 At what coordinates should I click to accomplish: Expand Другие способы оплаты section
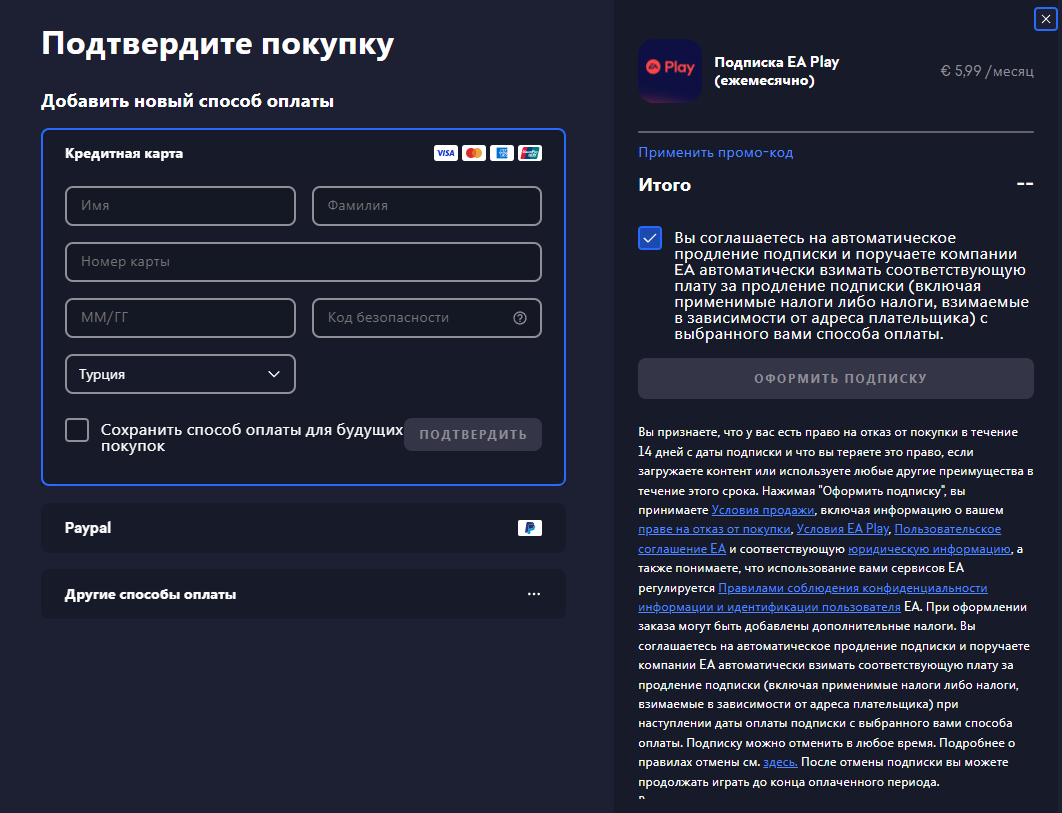[x=303, y=594]
